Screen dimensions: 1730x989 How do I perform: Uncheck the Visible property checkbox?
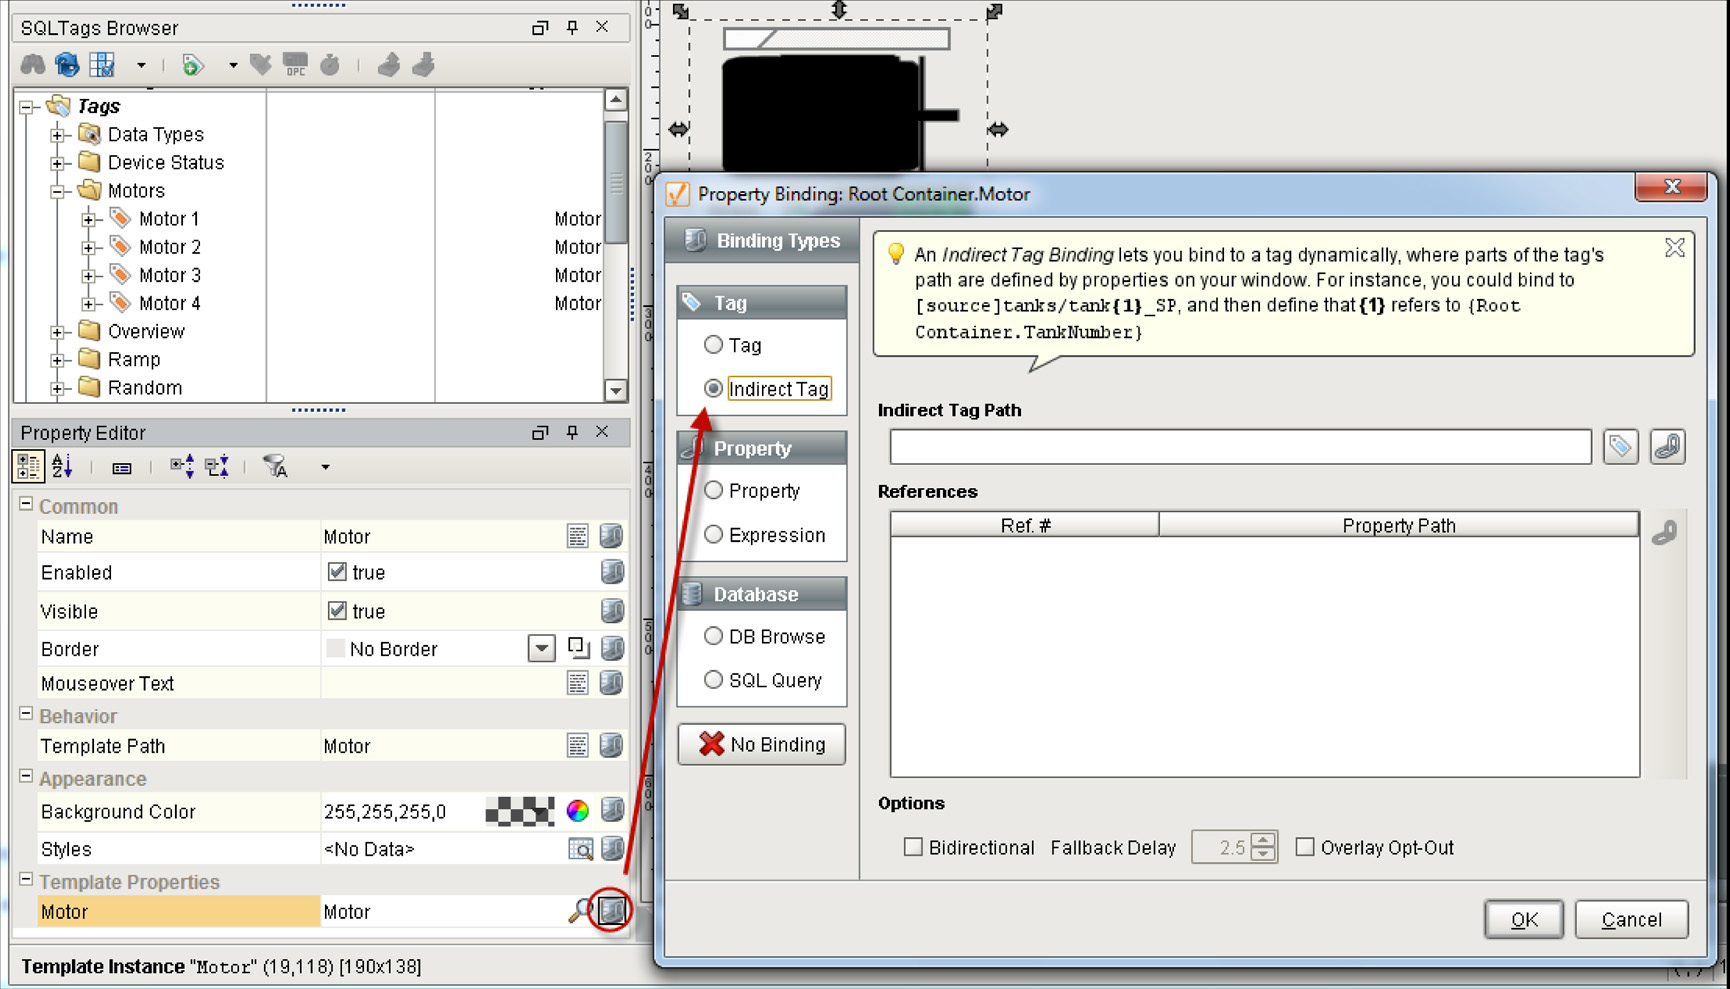click(337, 610)
